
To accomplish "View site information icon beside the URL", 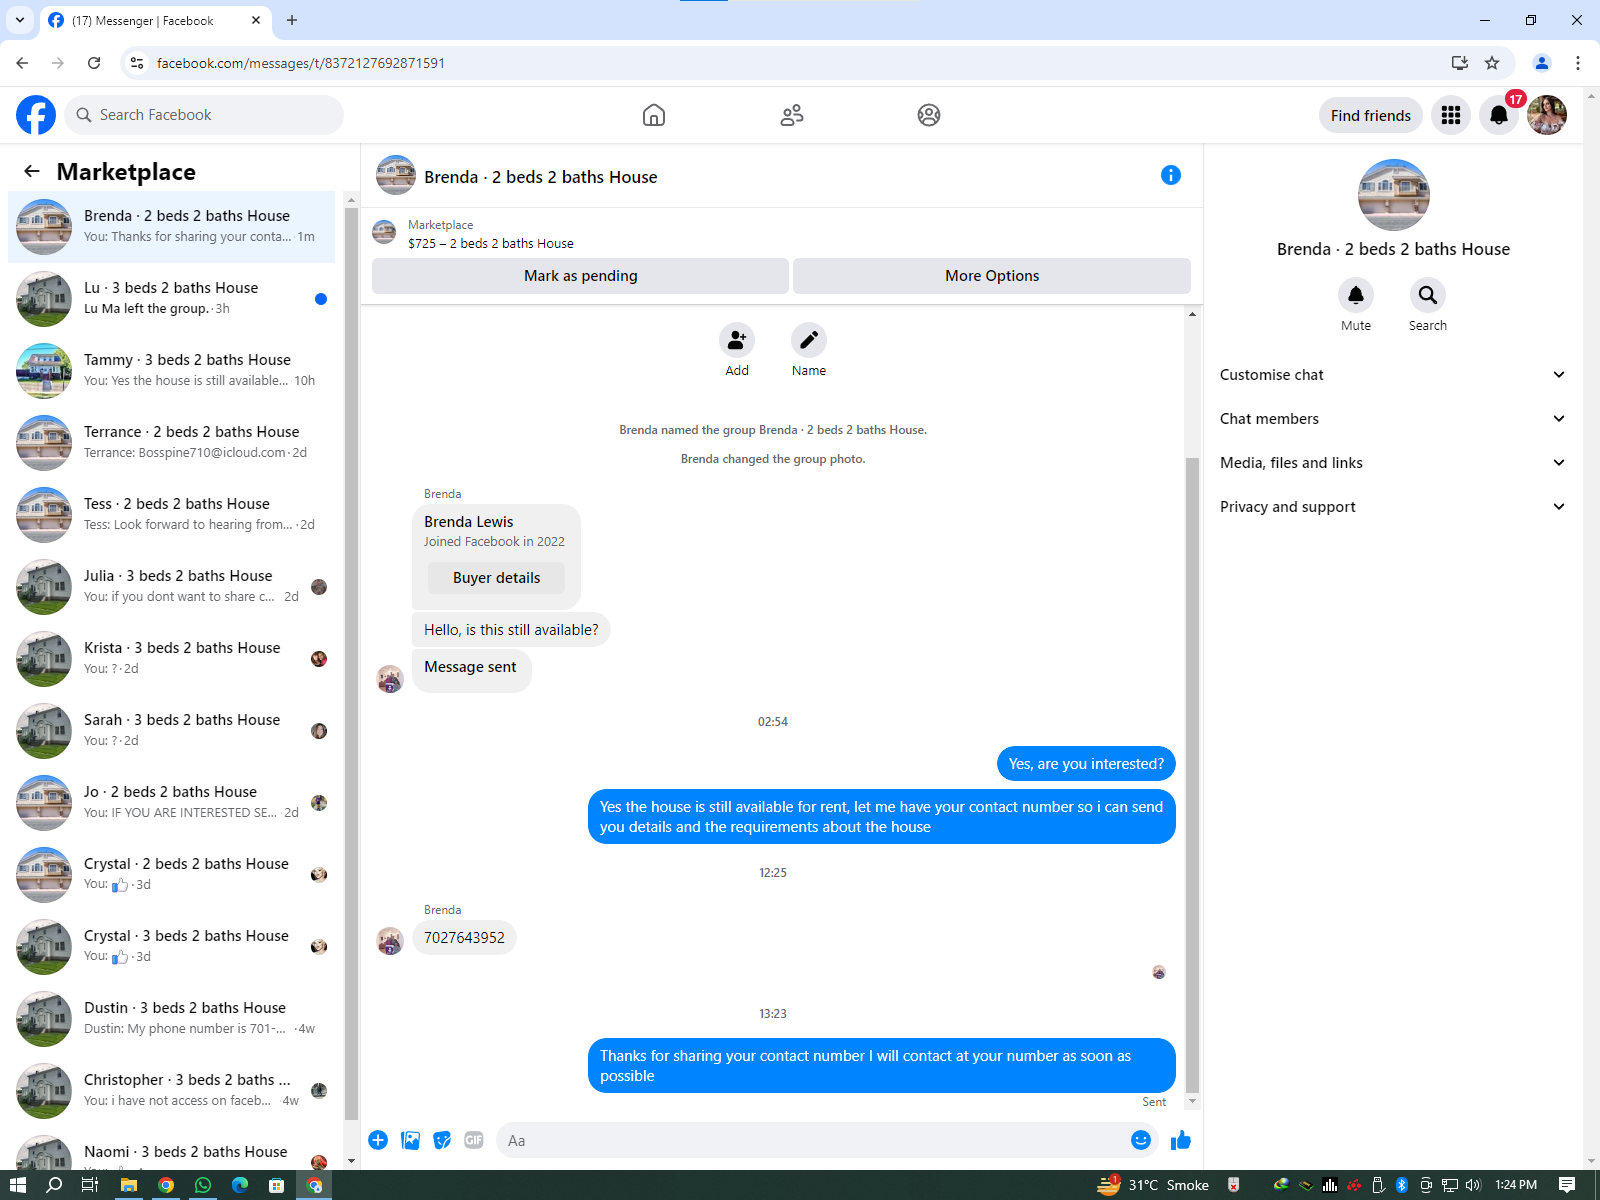I will click(137, 63).
